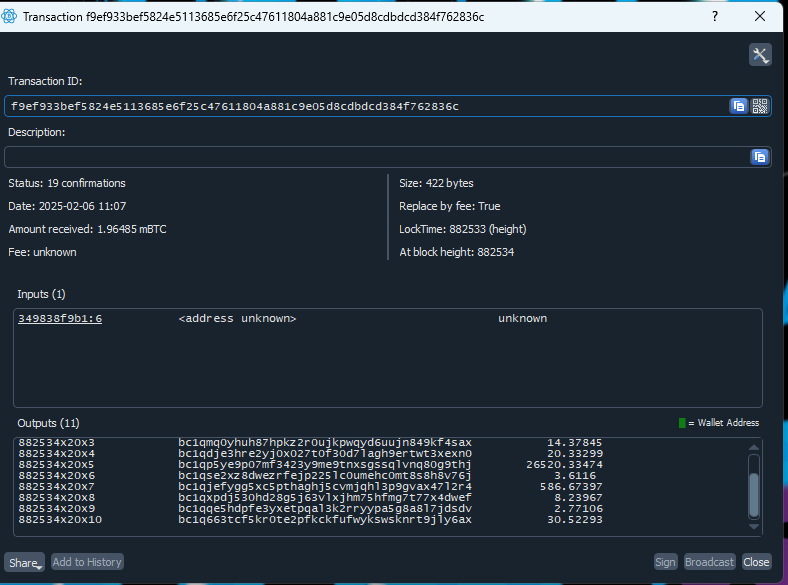Click the Close button
The height and width of the screenshot is (585, 788).
coord(756,562)
